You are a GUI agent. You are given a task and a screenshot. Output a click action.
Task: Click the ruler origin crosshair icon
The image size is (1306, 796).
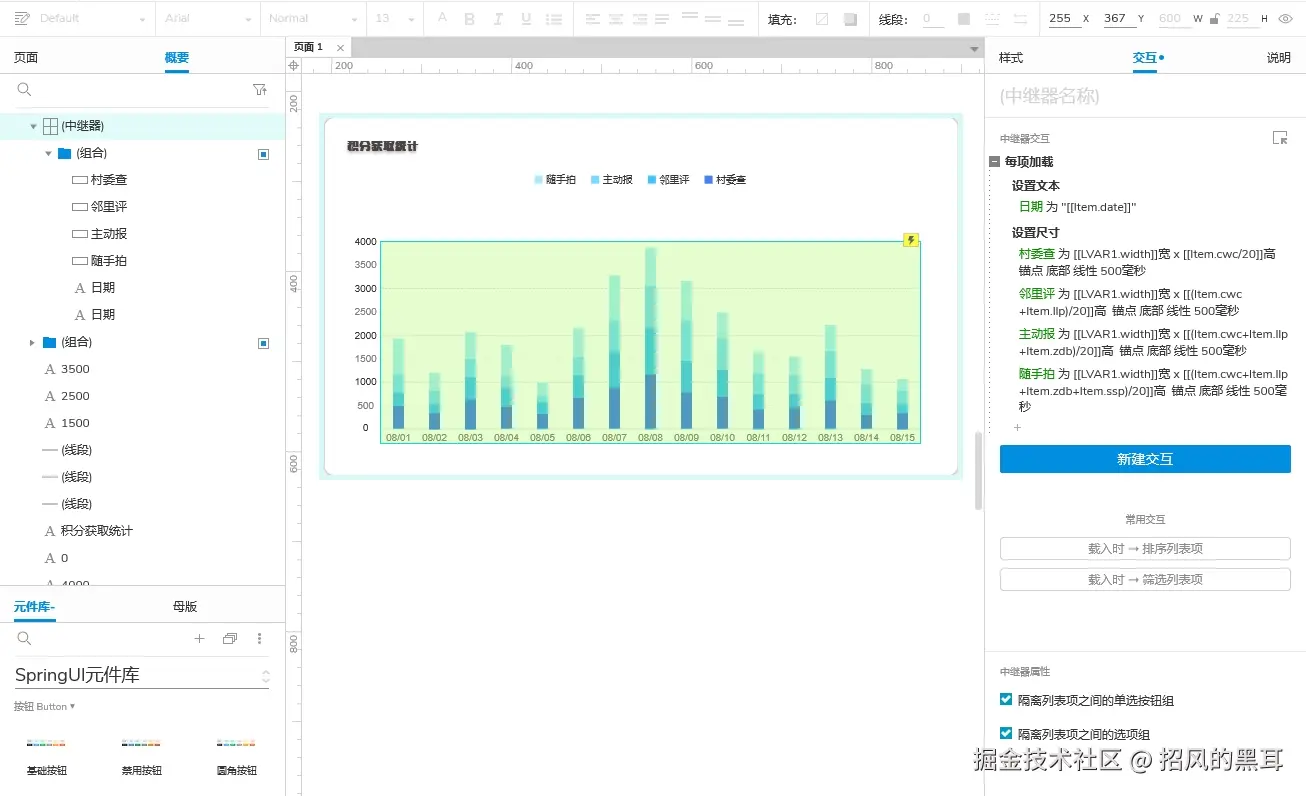[x=293, y=65]
